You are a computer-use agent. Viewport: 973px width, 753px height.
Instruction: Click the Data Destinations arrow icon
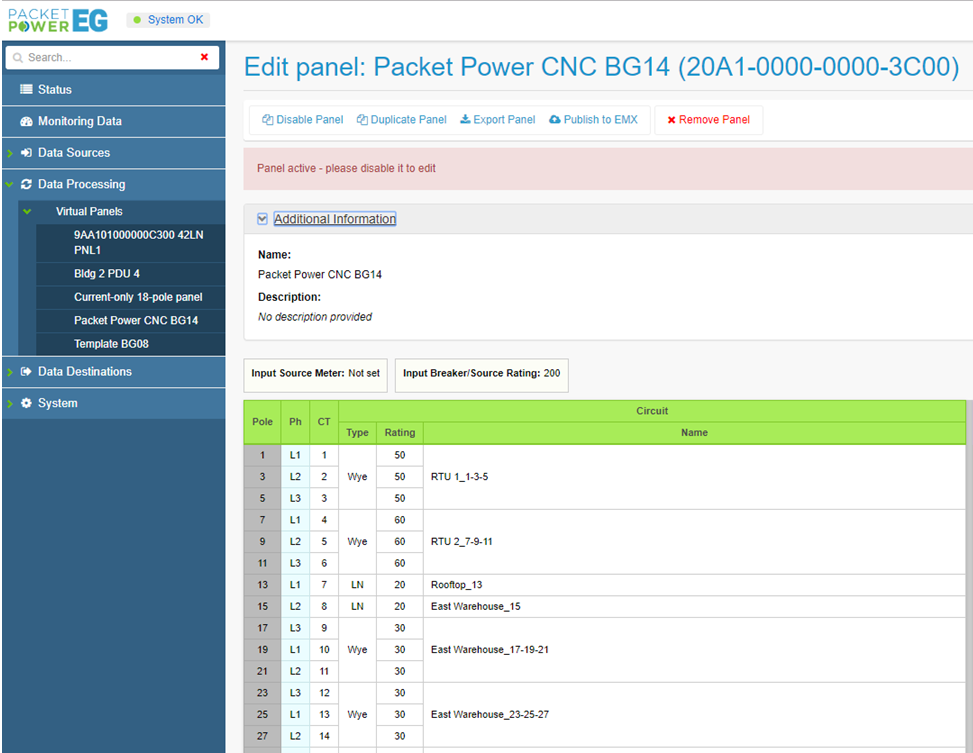pyautogui.click(x=26, y=372)
